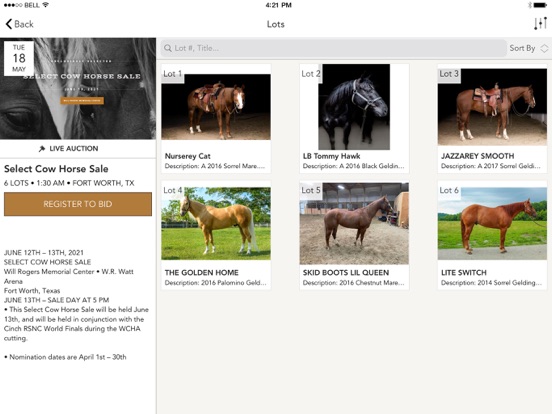Open the filter sliders icon
Screen dimensions: 552x414
coord(540,24)
